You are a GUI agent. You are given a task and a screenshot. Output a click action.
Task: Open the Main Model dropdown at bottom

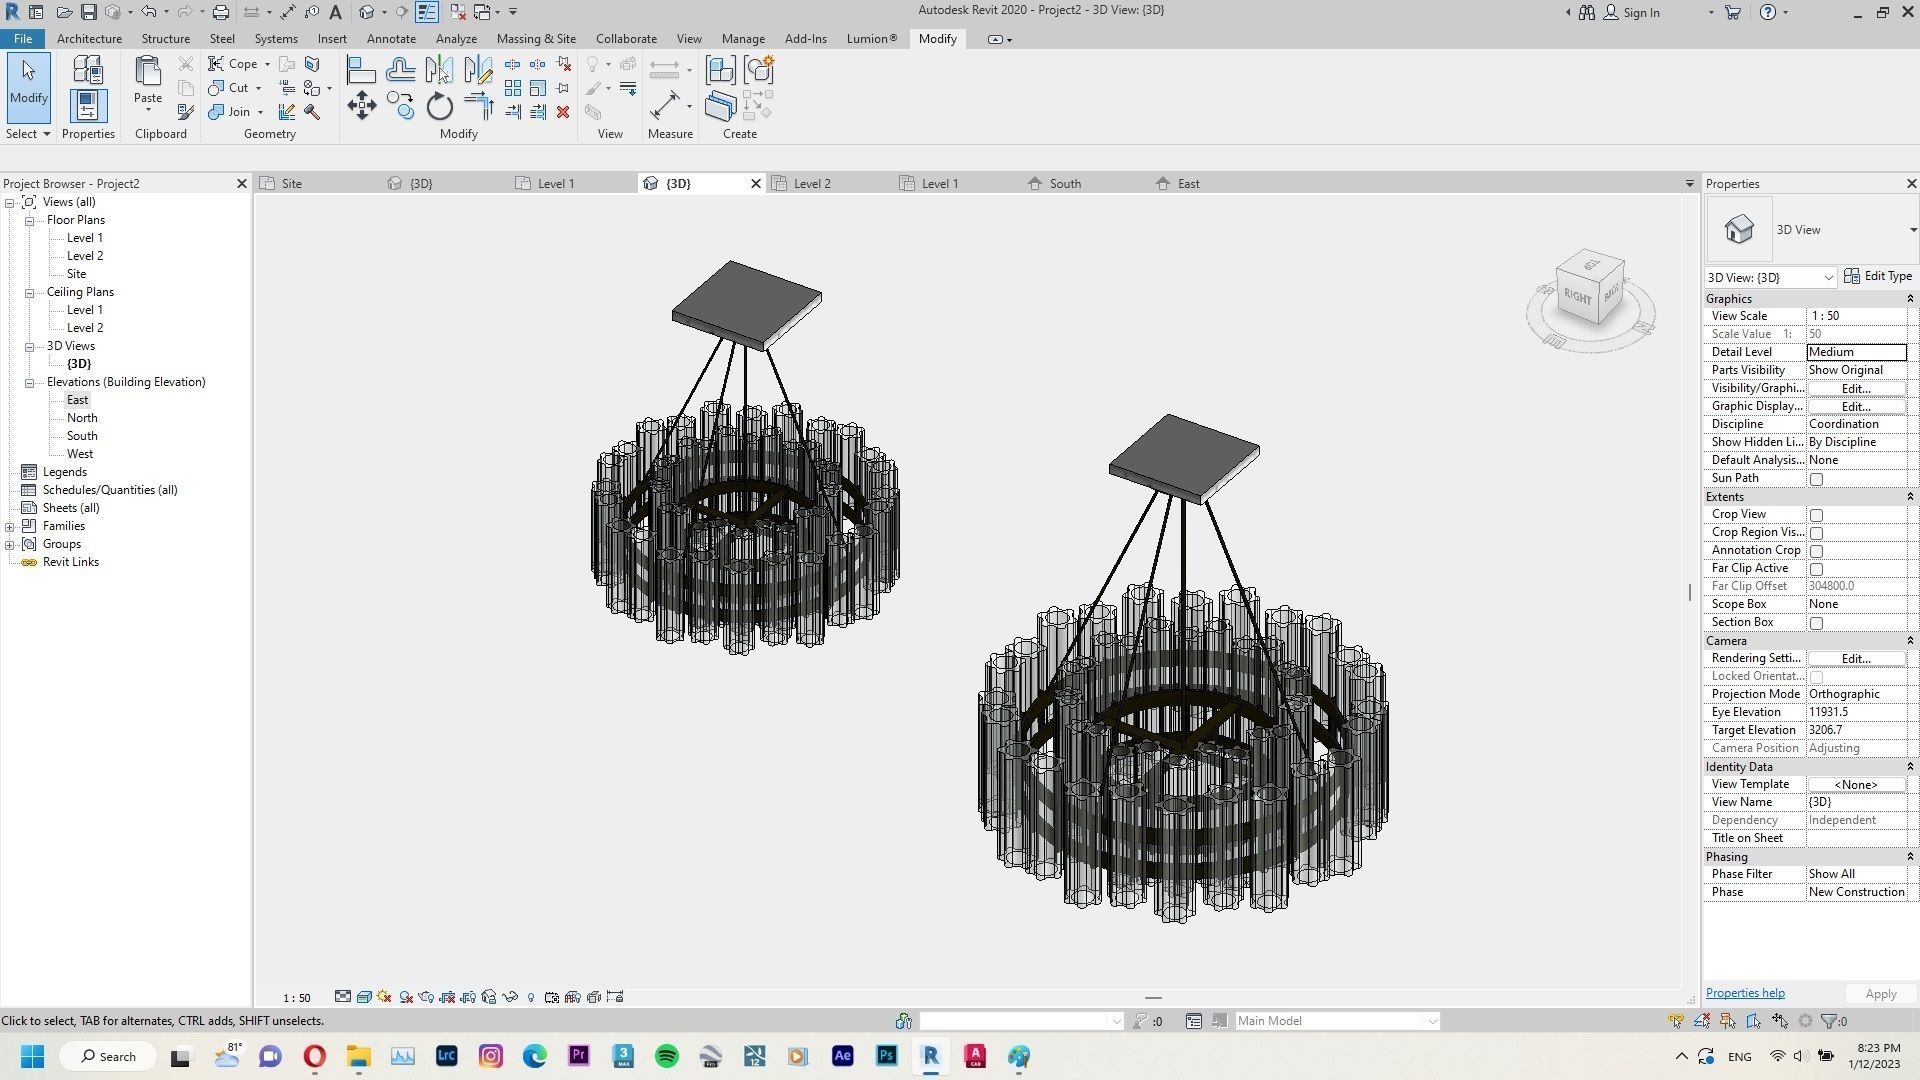(1430, 1020)
